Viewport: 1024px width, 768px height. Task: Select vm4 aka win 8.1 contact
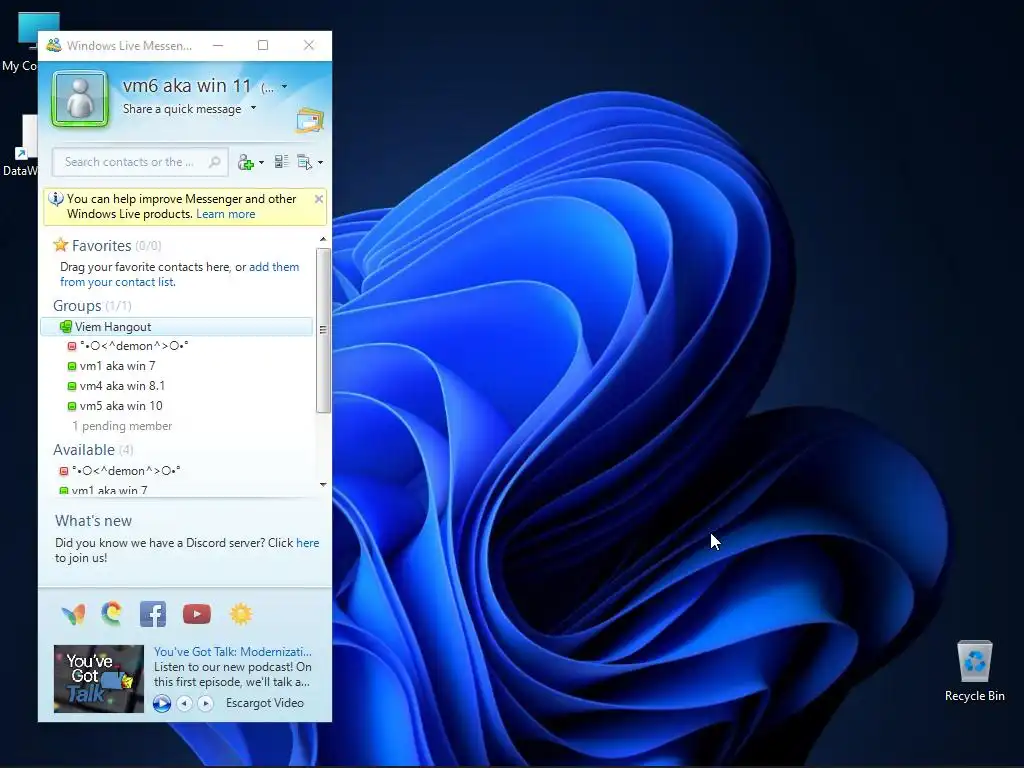[122, 386]
